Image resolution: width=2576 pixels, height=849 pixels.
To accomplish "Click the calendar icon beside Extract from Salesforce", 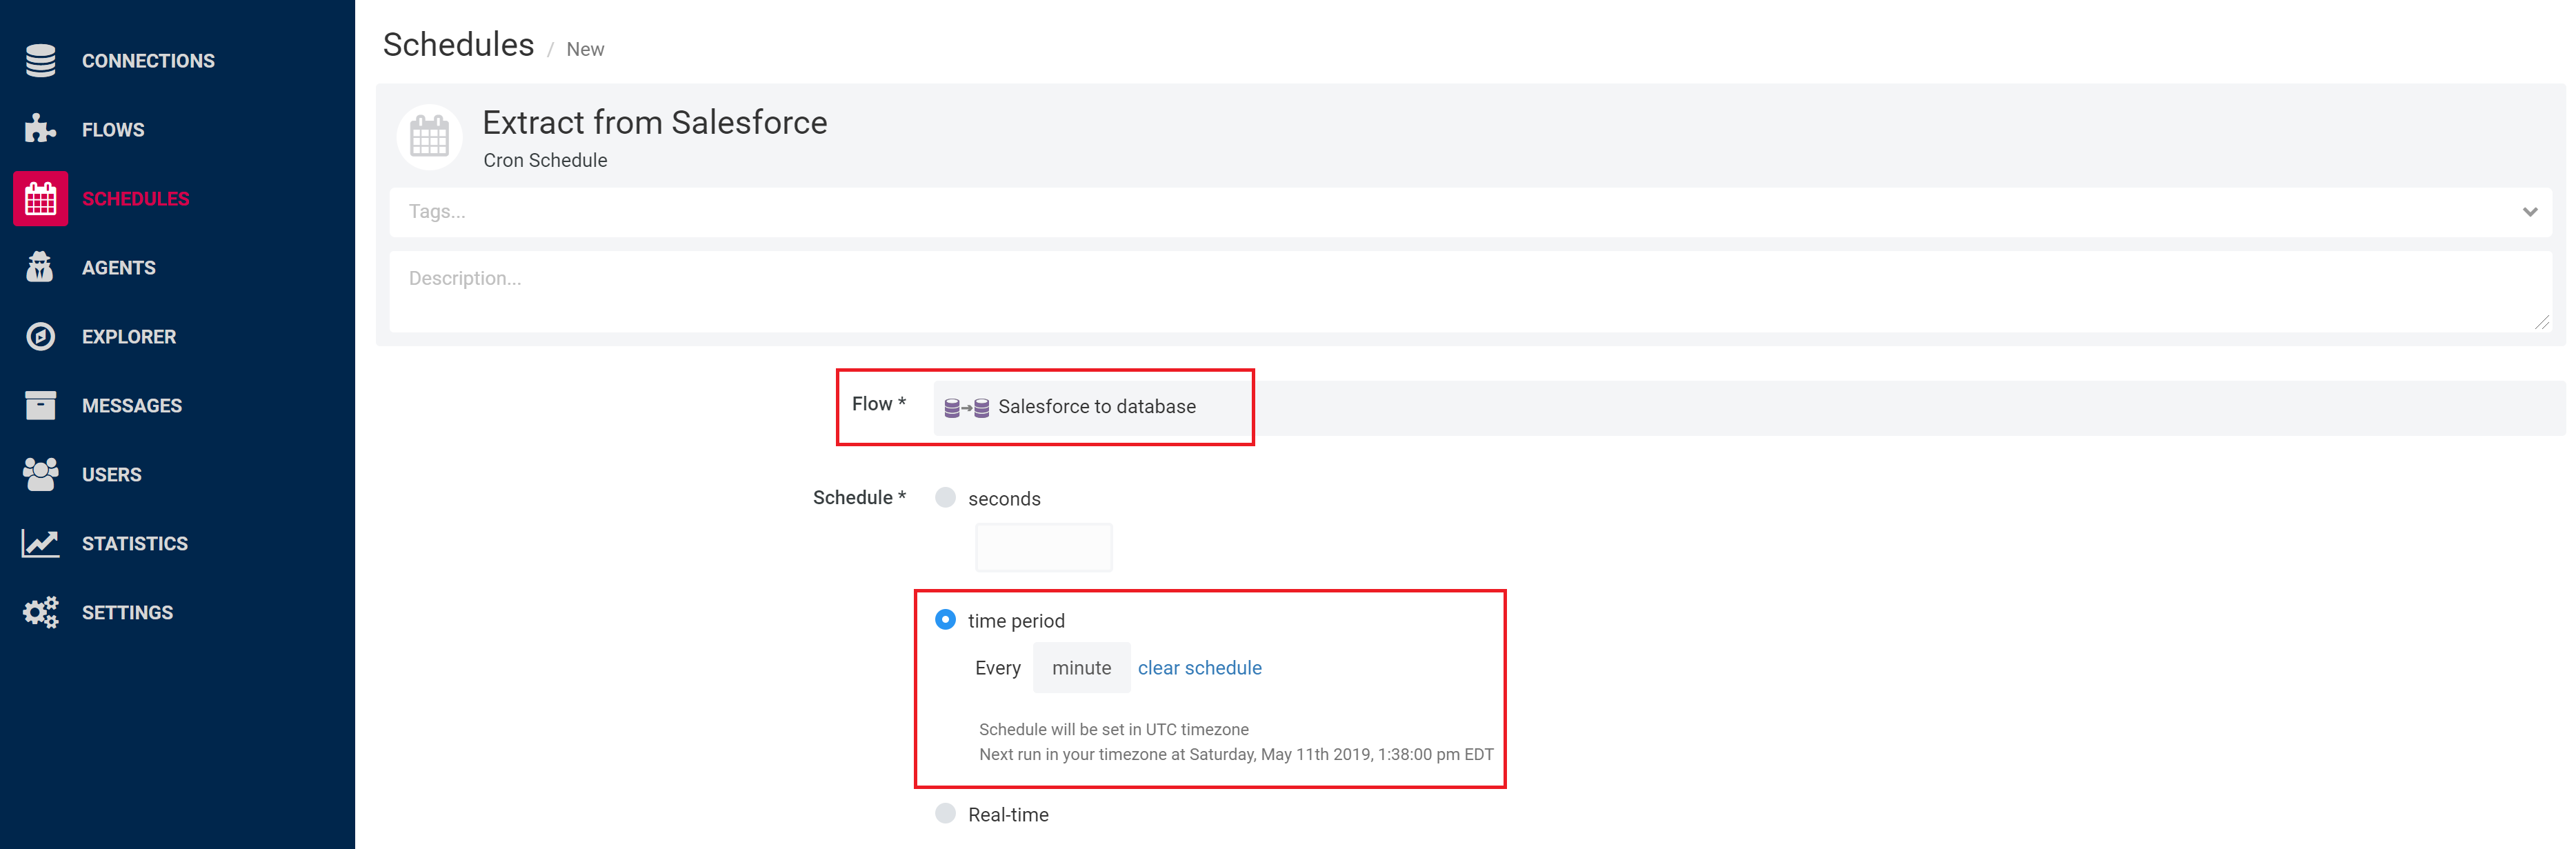I will [429, 137].
